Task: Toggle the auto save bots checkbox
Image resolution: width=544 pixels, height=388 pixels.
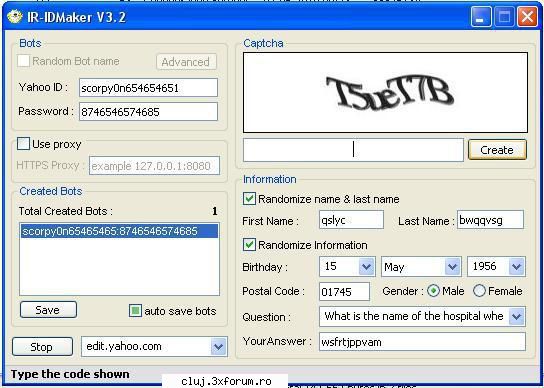Action: pos(135,311)
